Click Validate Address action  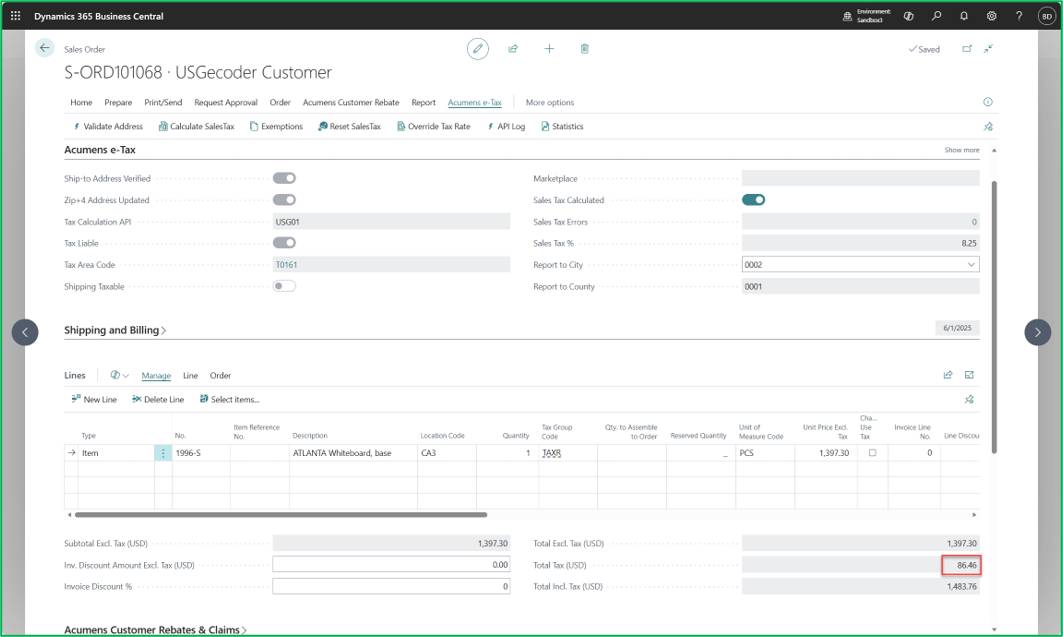(x=107, y=127)
